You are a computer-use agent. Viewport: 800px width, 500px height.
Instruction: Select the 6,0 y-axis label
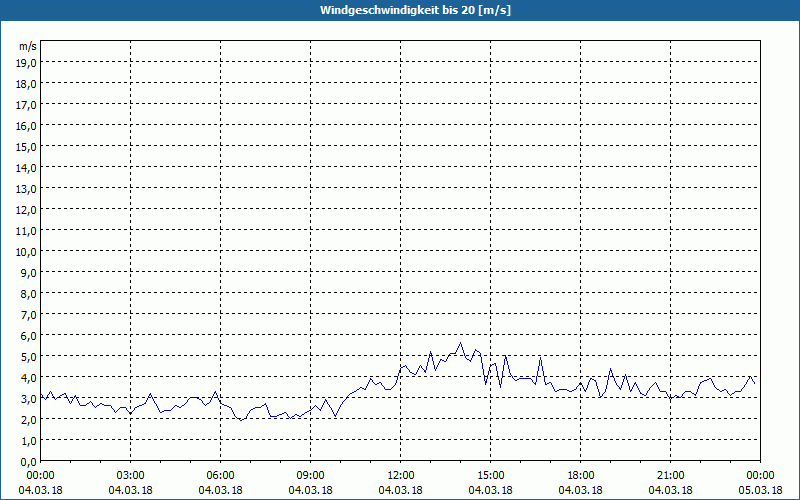30,336
